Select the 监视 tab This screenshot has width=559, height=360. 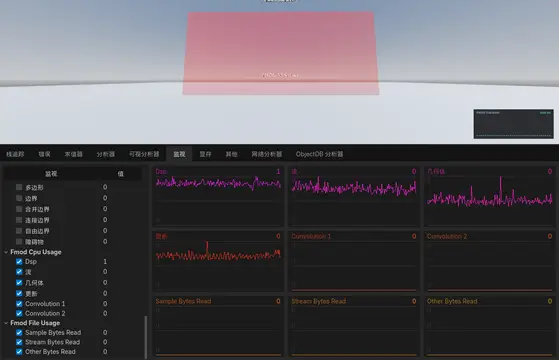tap(179, 154)
